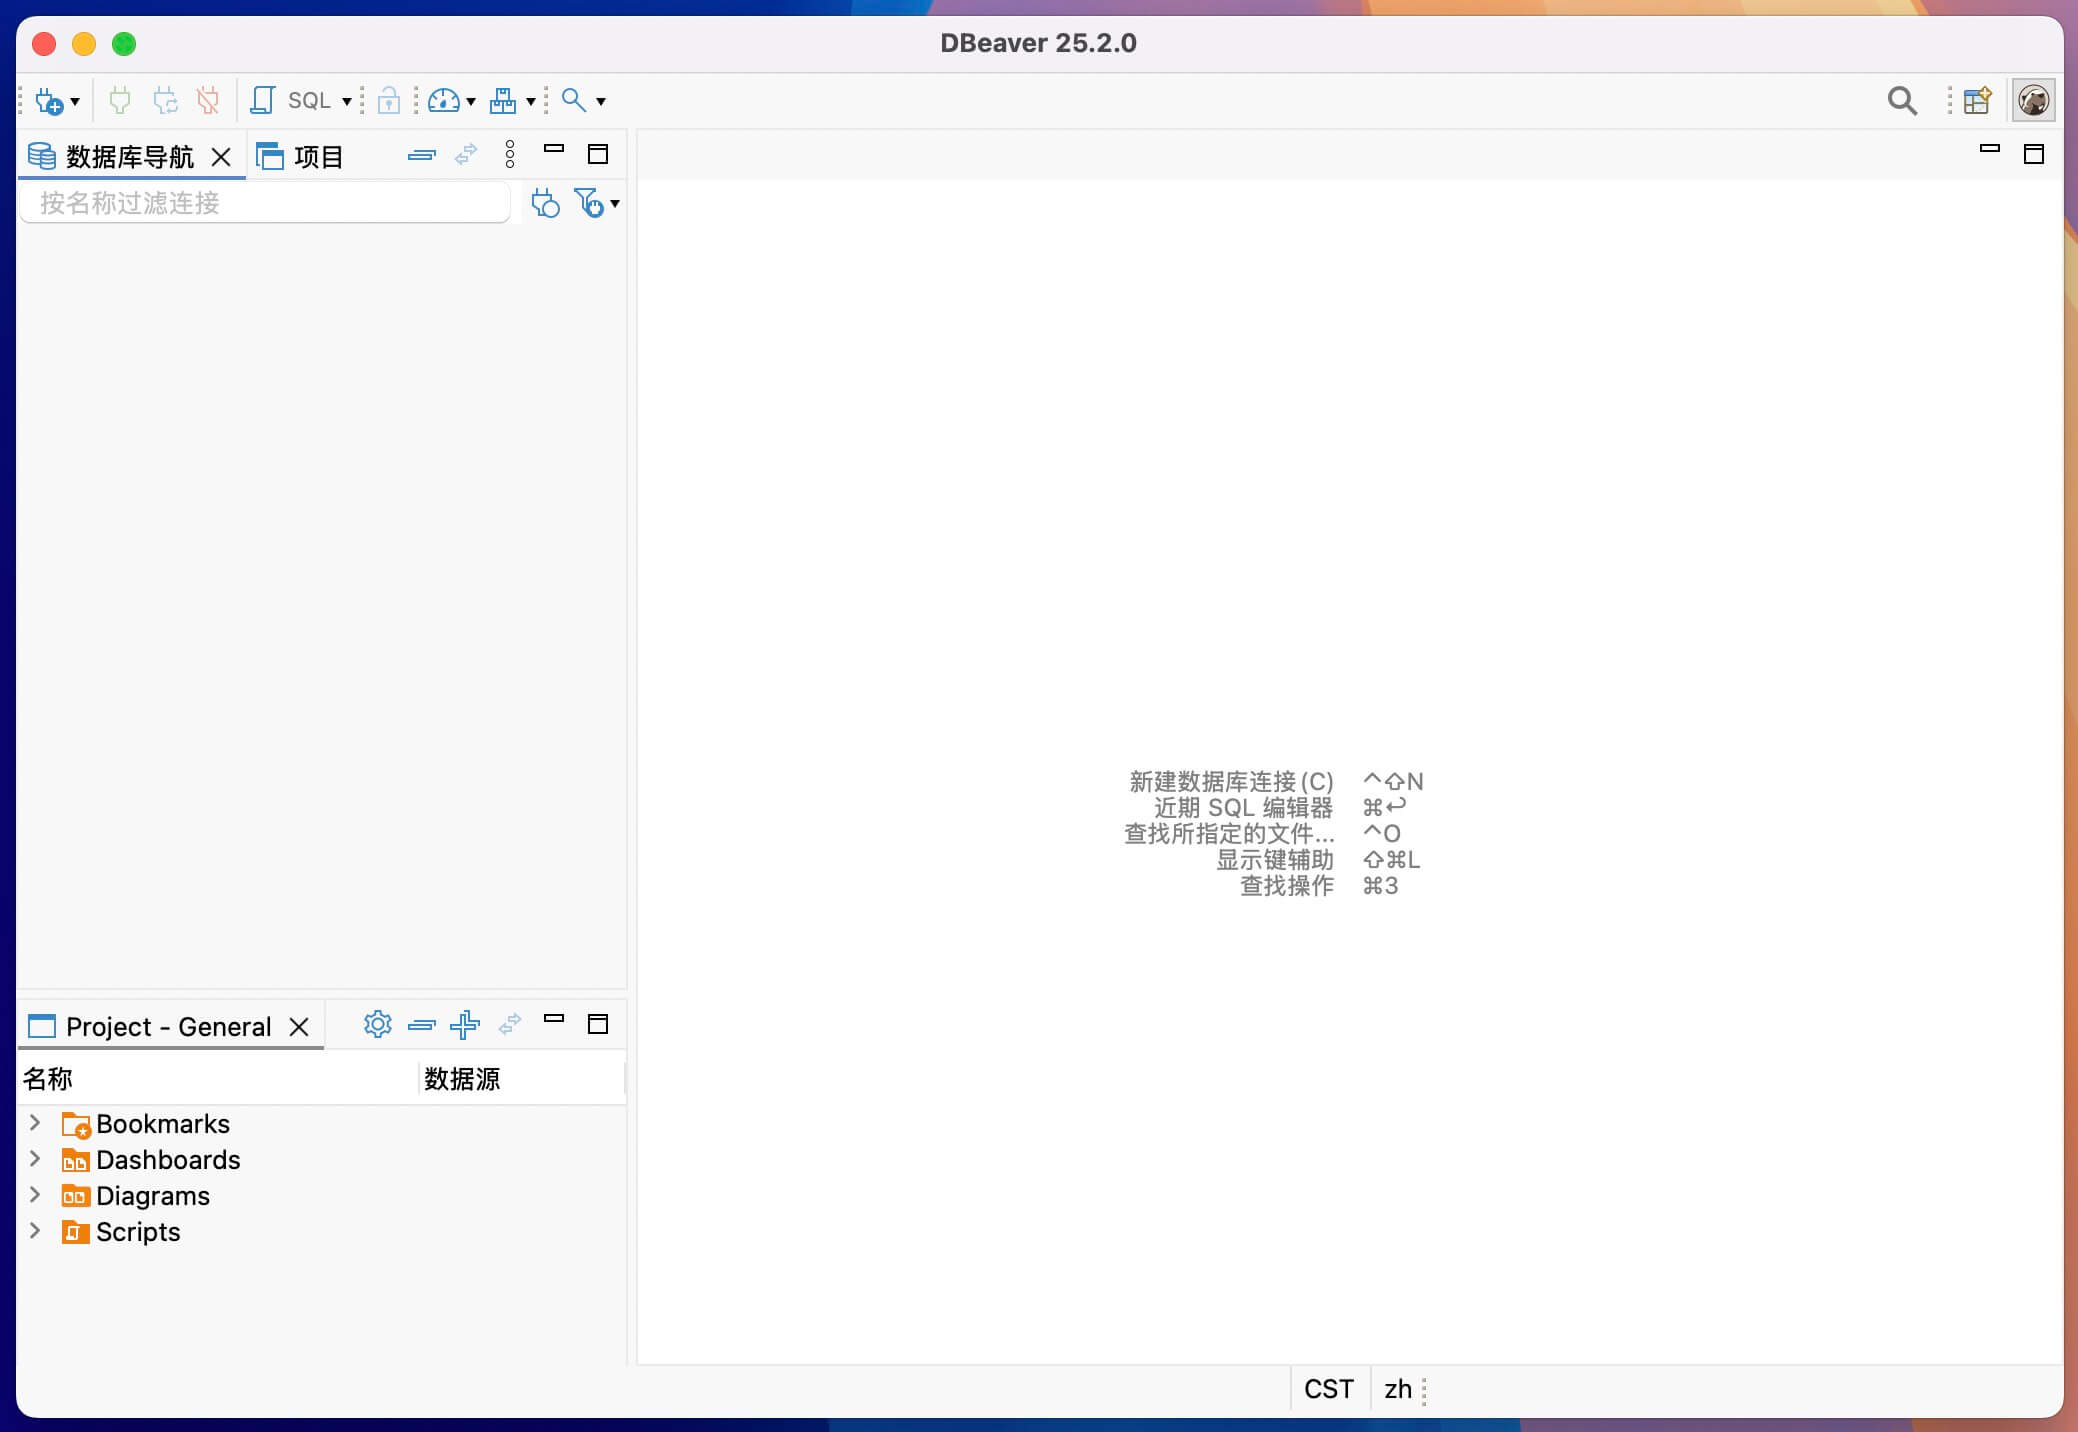Click the 显示键辅助 hint
The width and height of the screenshot is (2078, 1432).
[1274, 860]
